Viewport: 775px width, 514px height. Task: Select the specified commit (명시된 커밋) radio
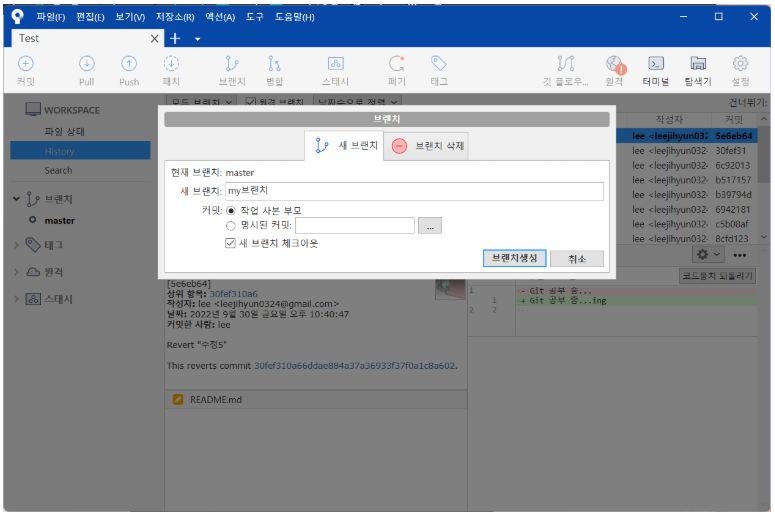230,226
